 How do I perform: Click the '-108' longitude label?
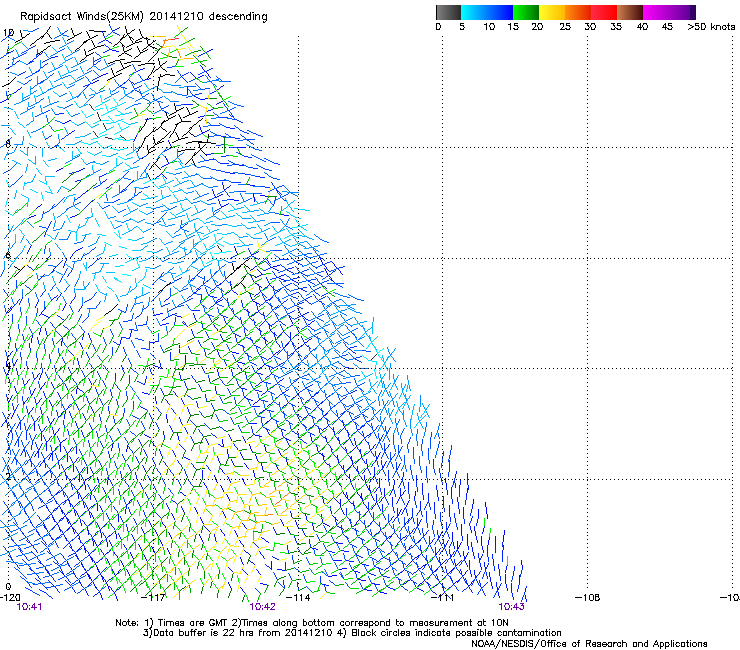(588, 598)
